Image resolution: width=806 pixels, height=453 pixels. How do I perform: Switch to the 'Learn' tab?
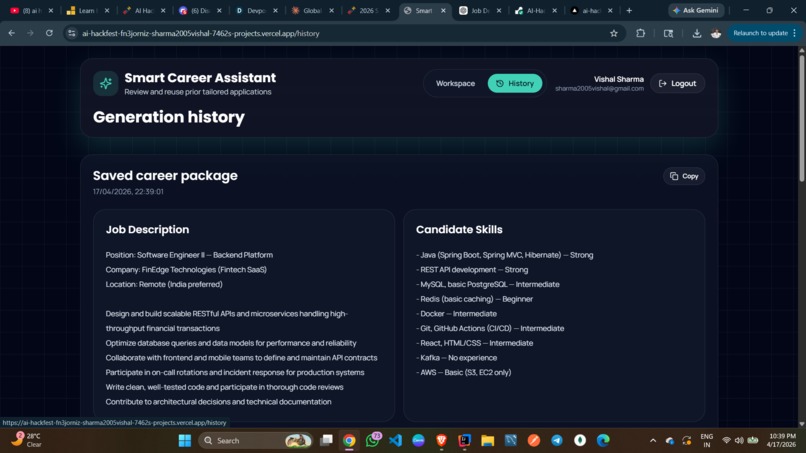pyautogui.click(x=87, y=10)
